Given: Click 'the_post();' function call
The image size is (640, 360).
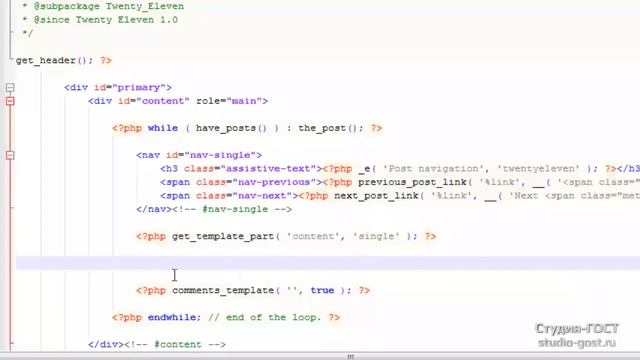Looking at the screenshot, I should pyautogui.click(x=331, y=128).
